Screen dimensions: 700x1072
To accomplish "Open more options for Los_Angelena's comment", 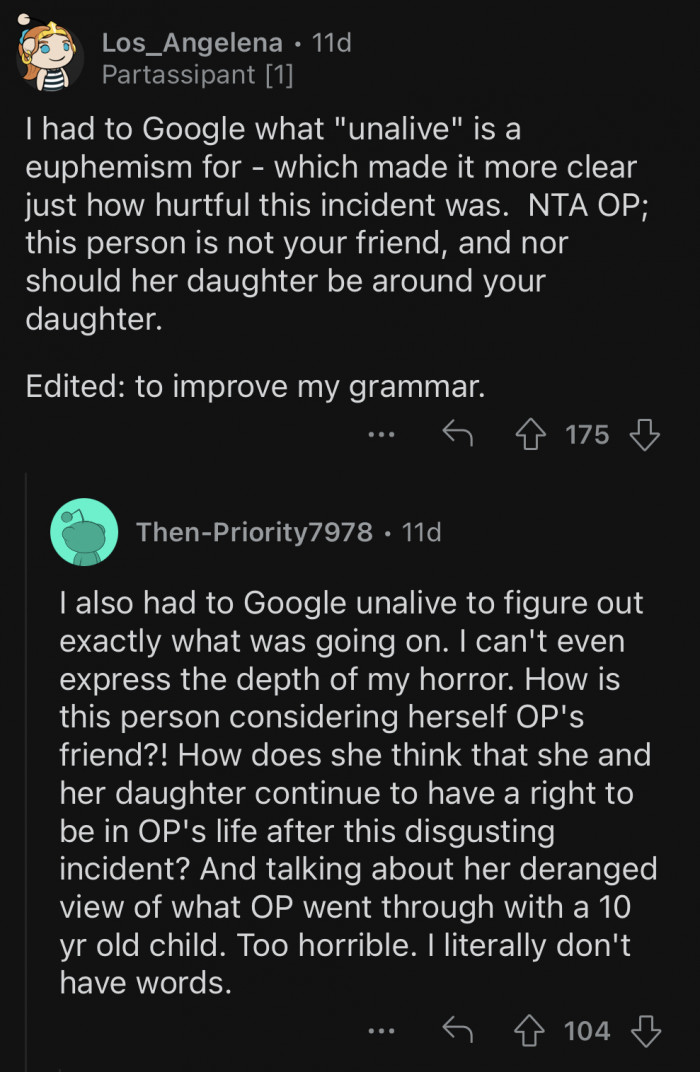I will (x=381, y=435).
